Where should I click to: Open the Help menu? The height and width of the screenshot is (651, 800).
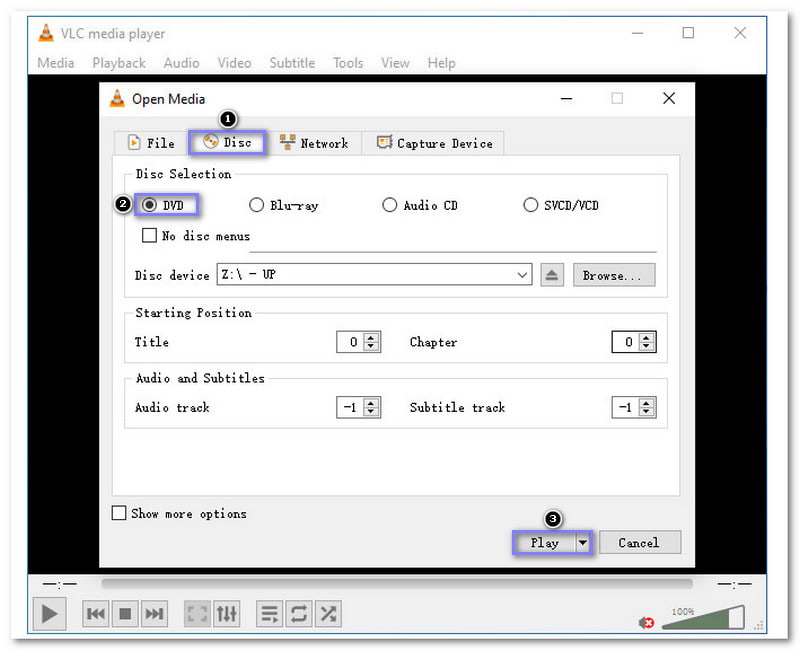(x=442, y=63)
